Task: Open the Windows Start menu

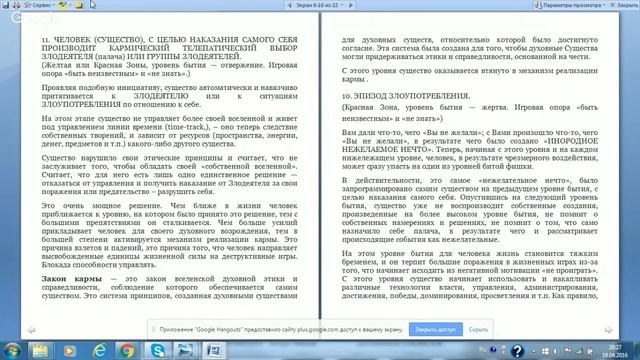Action: (12, 351)
